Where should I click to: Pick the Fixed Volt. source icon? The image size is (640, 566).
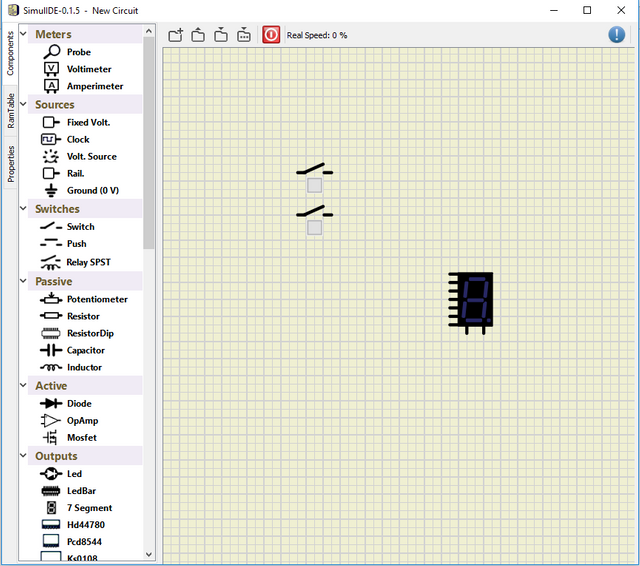(x=51, y=122)
